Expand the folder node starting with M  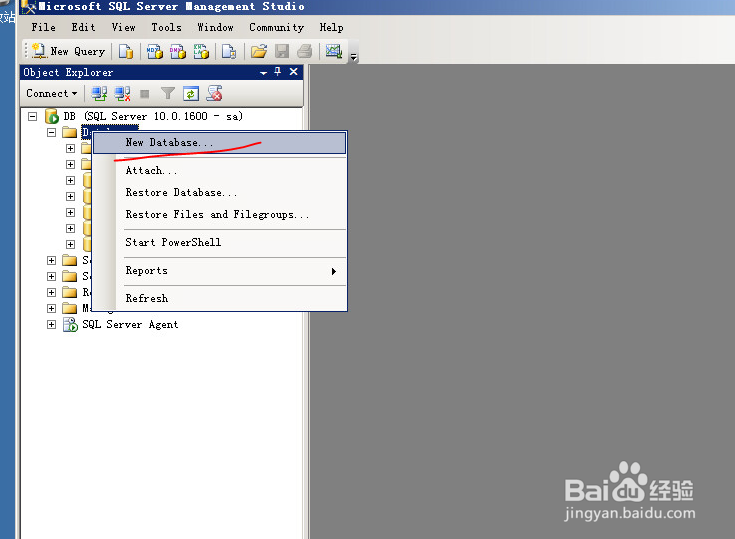(52, 308)
